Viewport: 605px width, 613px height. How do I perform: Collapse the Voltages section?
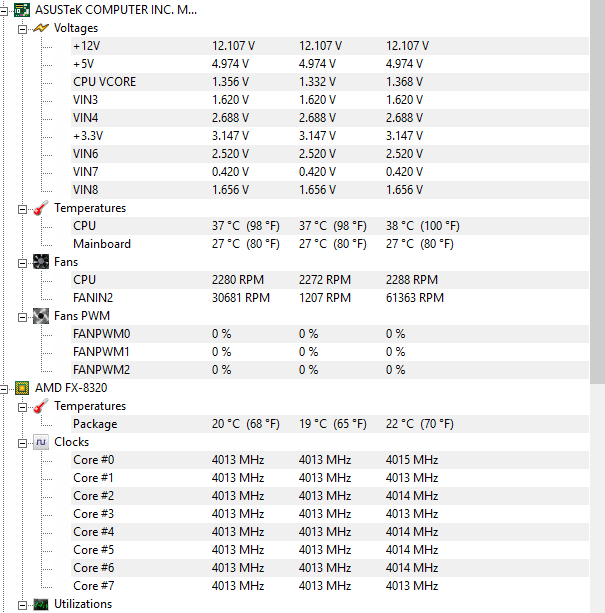click(x=22, y=29)
